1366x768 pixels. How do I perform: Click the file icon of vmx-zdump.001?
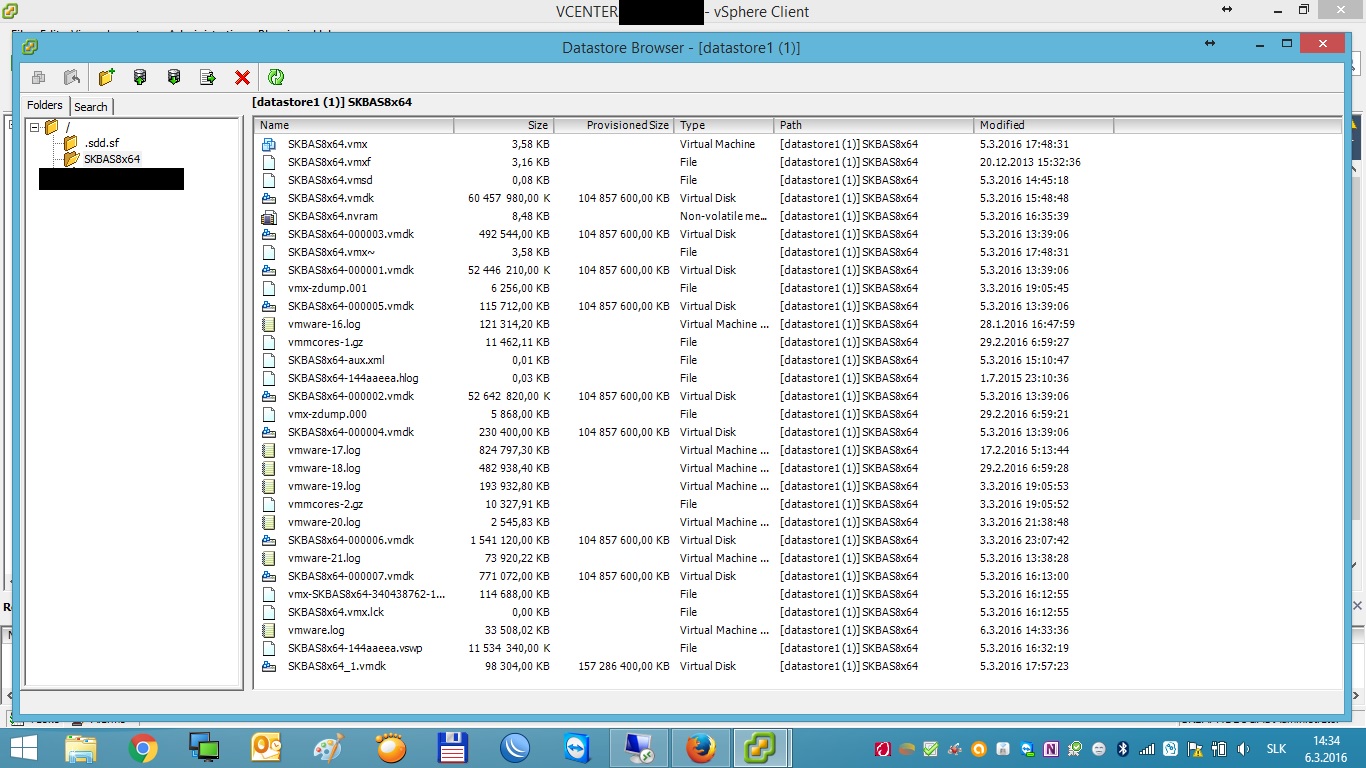[x=268, y=288]
